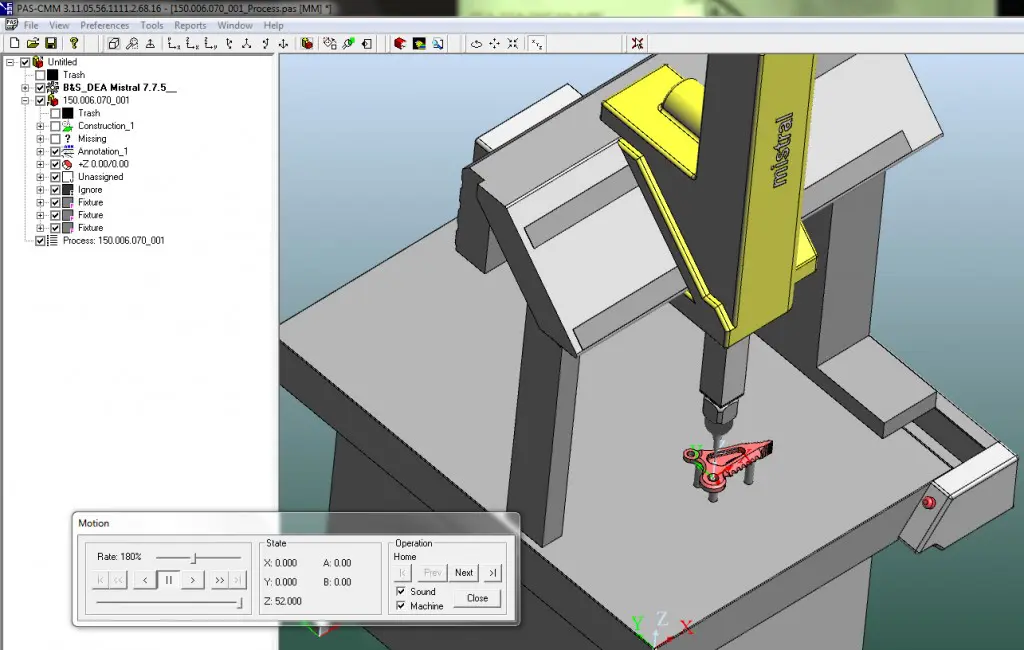Image resolution: width=1024 pixels, height=650 pixels.
Task: Open the File menu
Action: pyautogui.click(x=31, y=25)
